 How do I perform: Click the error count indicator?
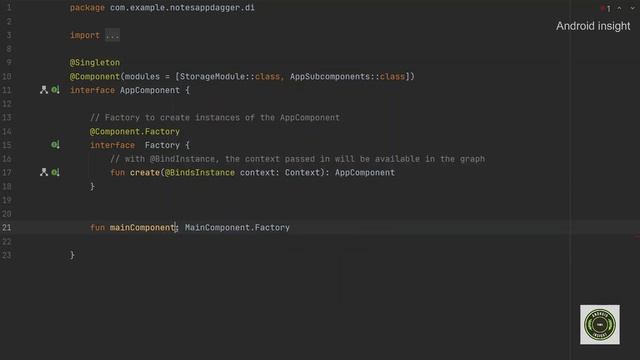coord(606,8)
